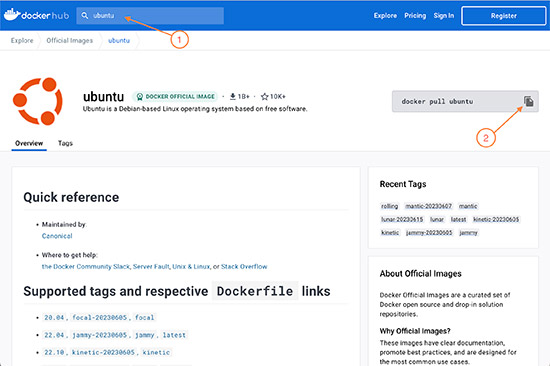Click the download count icon
The image size is (550, 366).
[232, 97]
